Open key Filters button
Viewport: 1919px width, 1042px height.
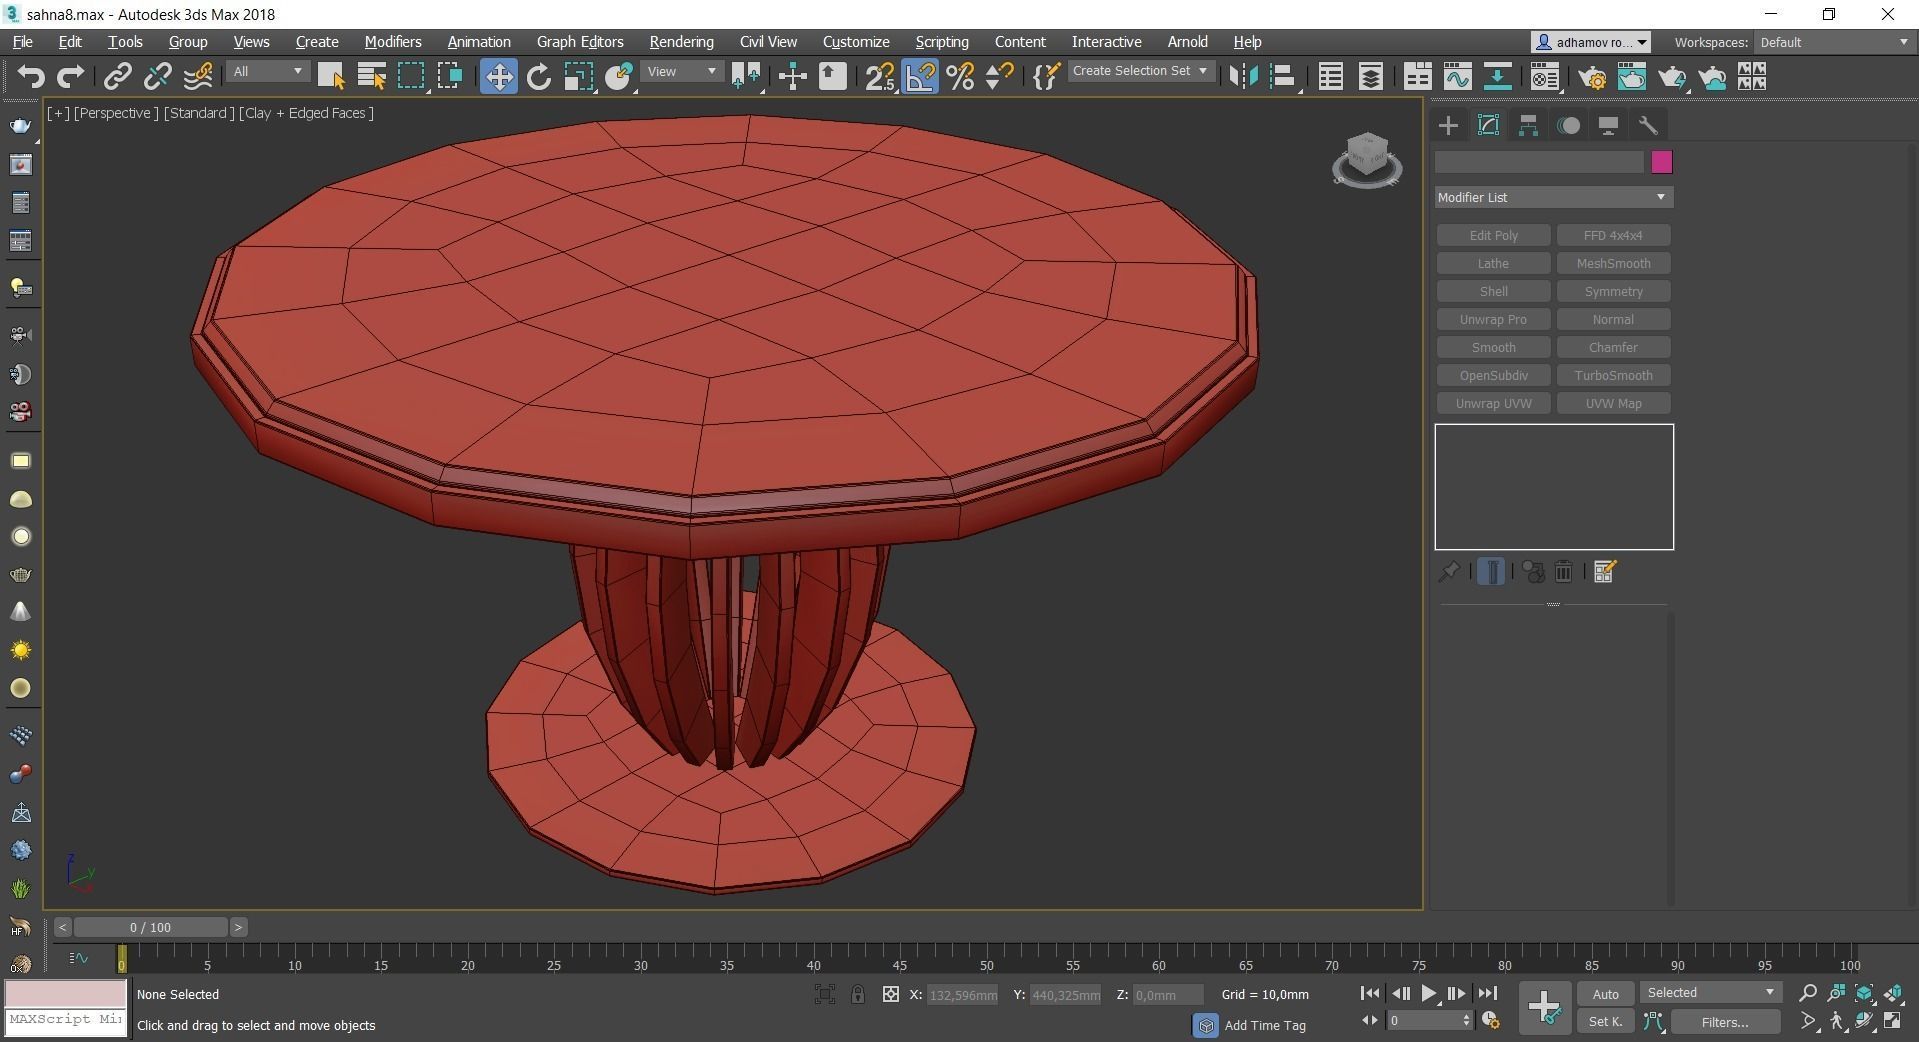pos(1725,1021)
